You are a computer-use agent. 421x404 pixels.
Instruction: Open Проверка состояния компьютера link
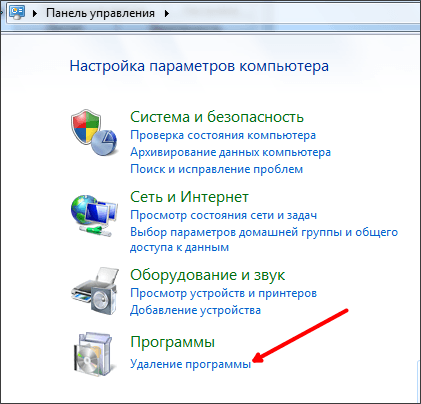click(223, 135)
